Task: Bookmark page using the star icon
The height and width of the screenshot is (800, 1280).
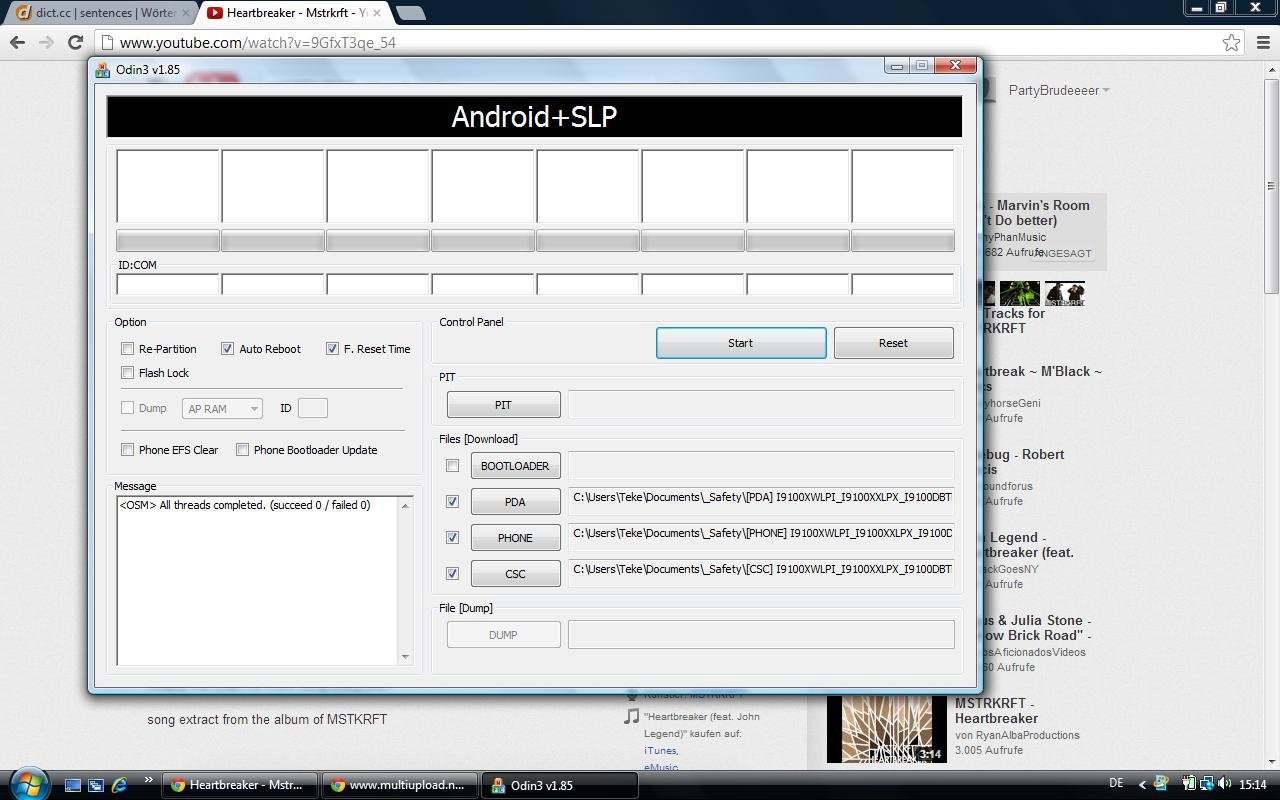Action: coord(1231,42)
